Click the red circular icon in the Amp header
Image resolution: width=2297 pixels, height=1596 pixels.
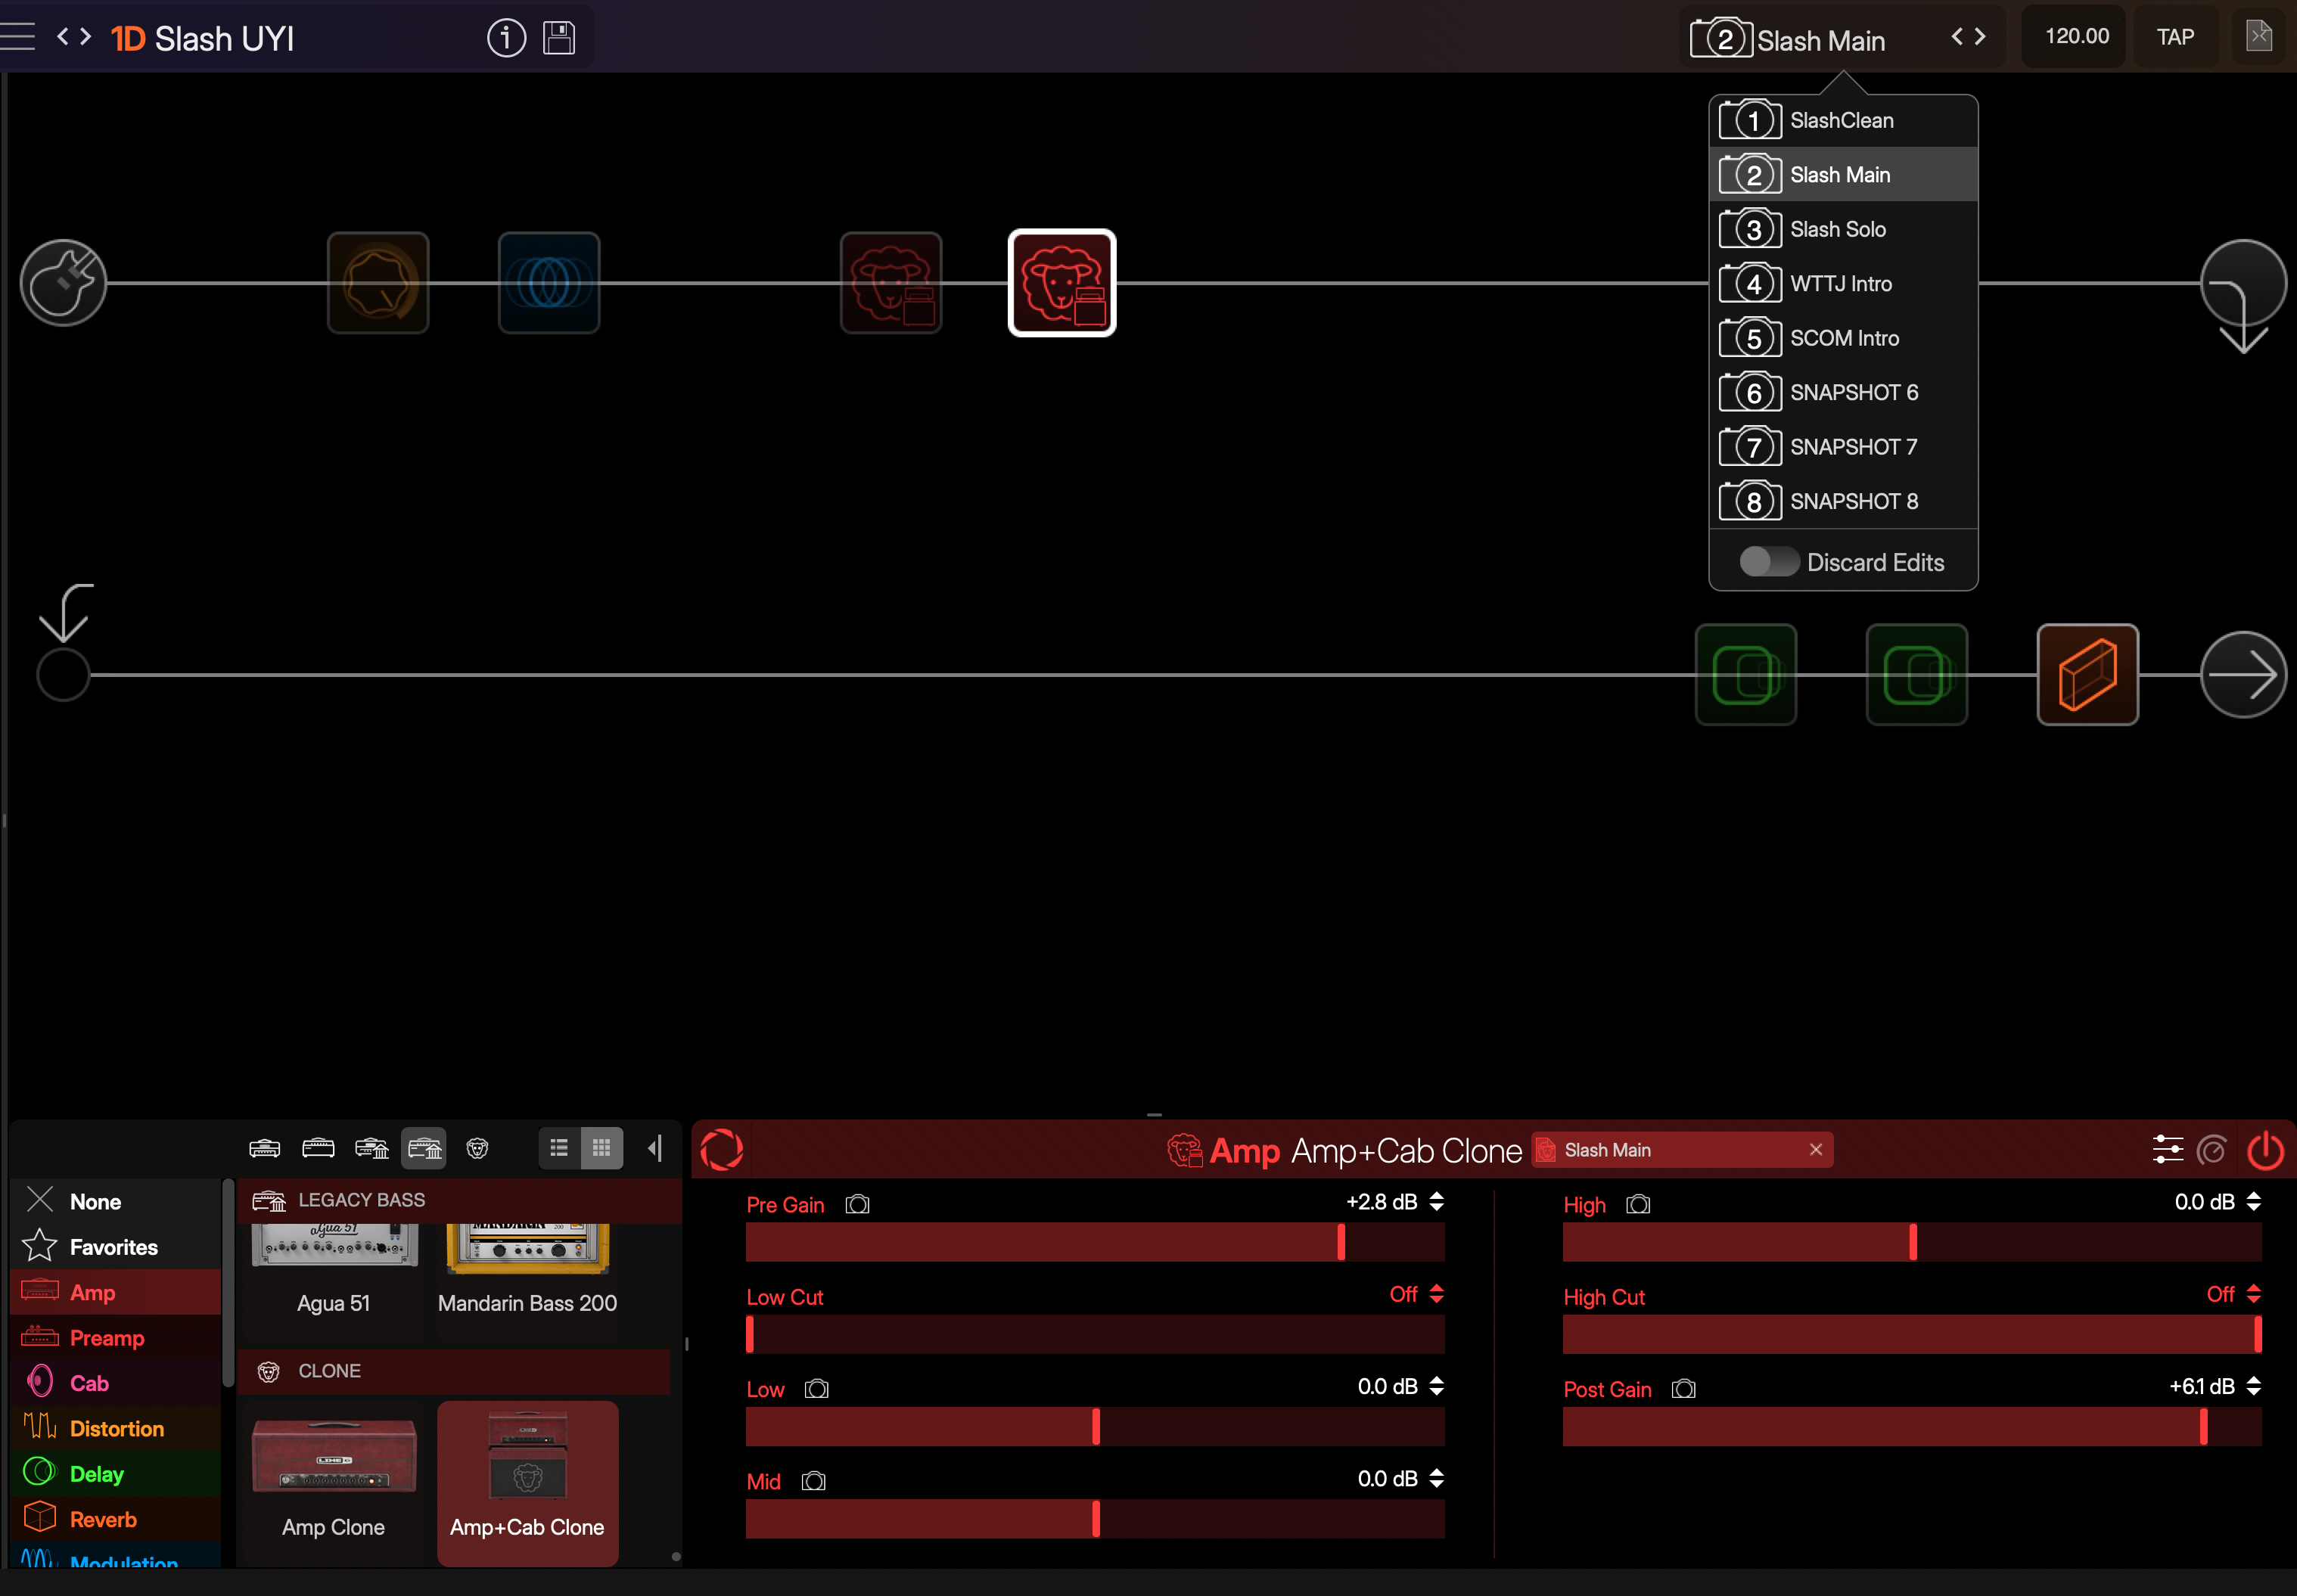(722, 1149)
